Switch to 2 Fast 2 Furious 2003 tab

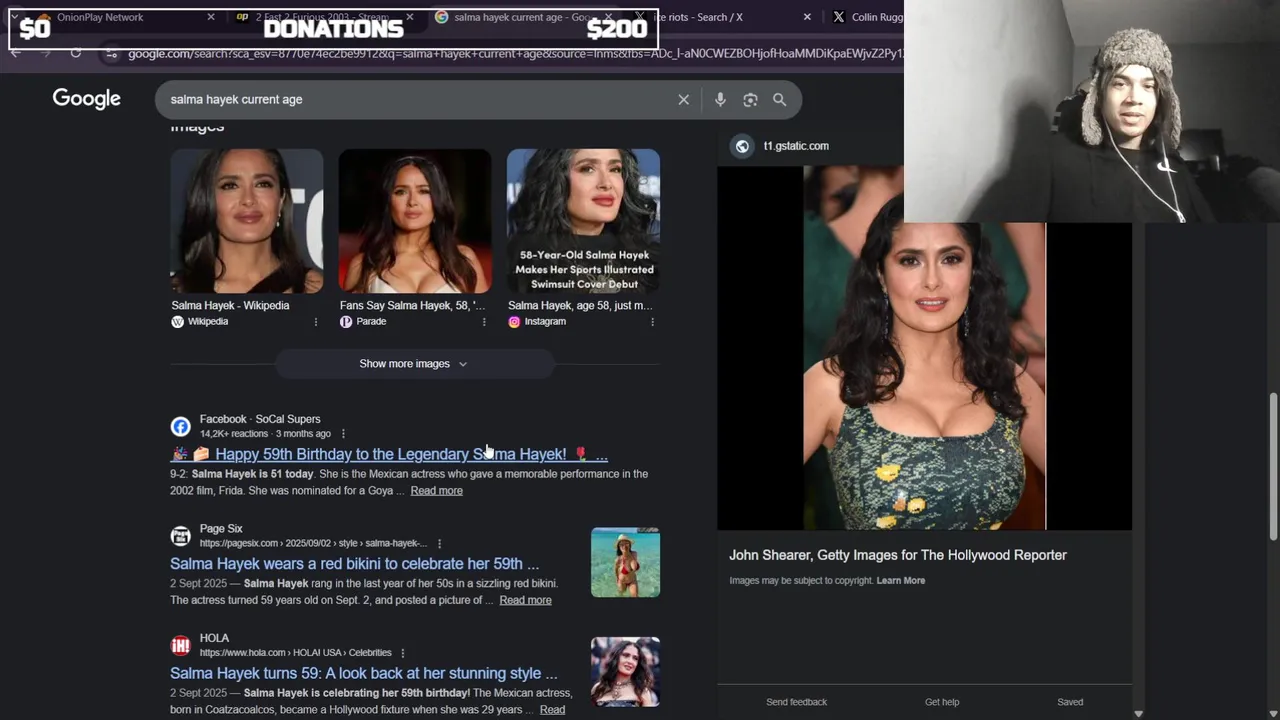click(323, 17)
